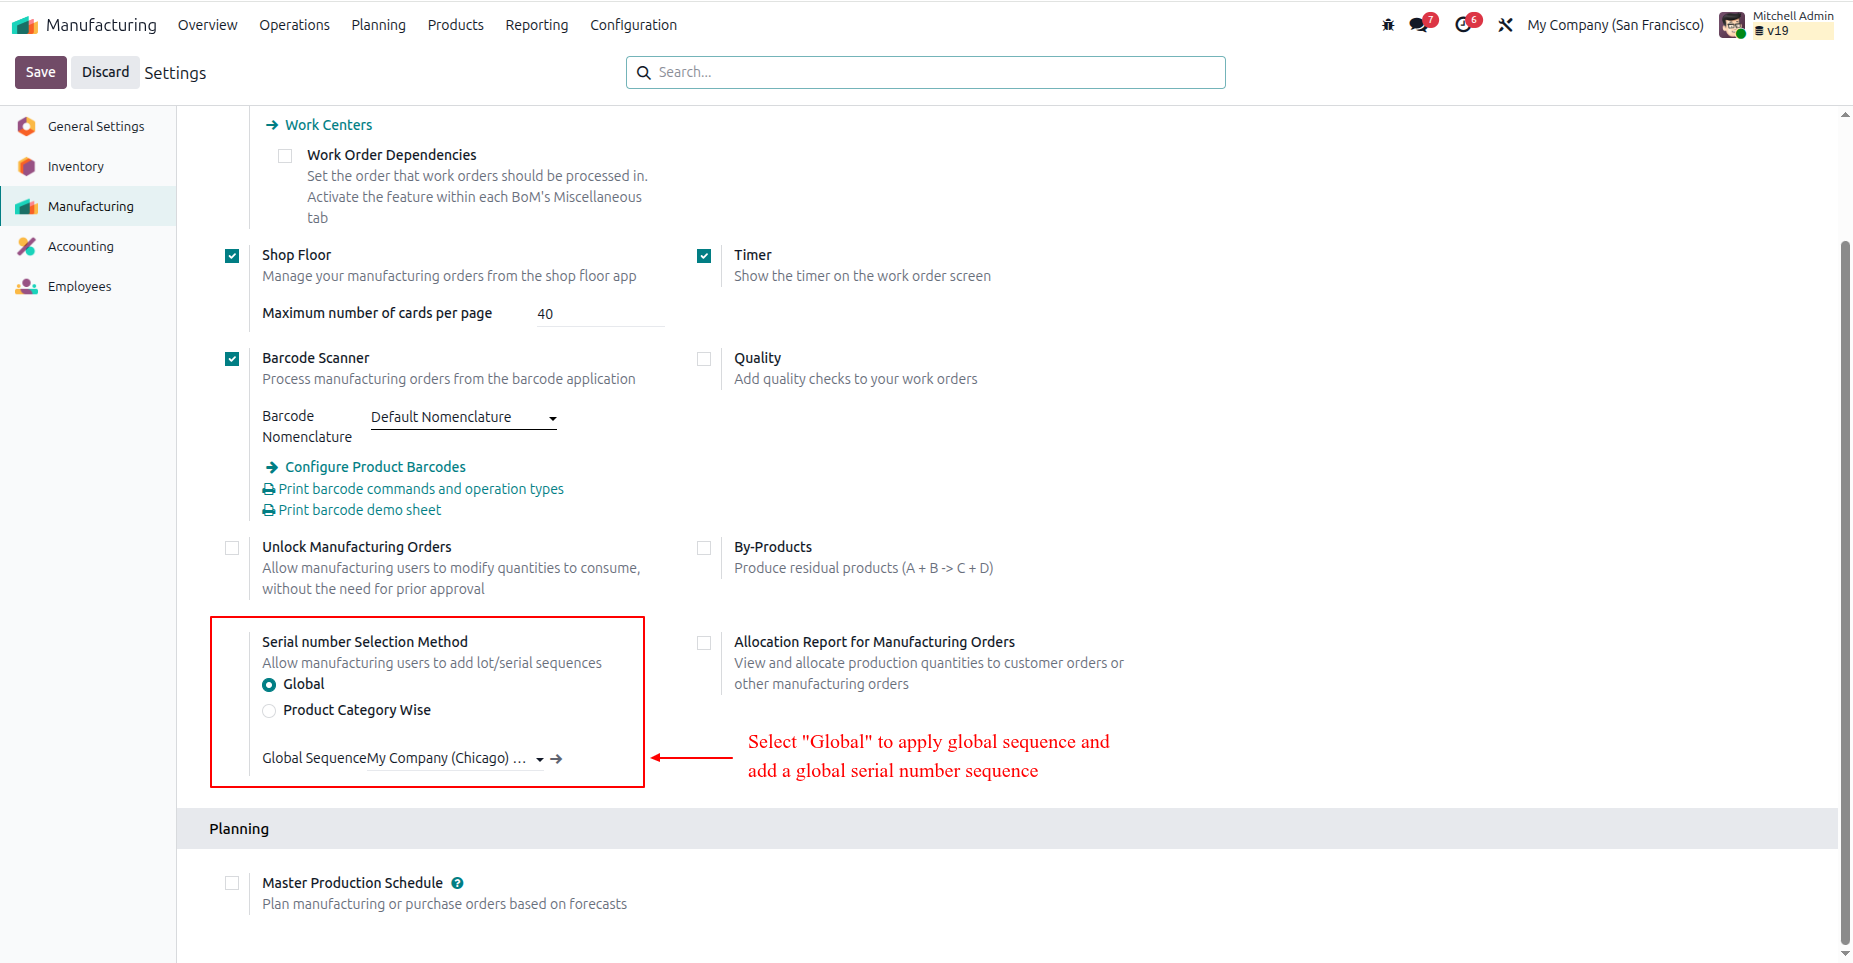Click the developer tools wrench icon
The width and height of the screenshot is (1853, 963).
[1505, 25]
